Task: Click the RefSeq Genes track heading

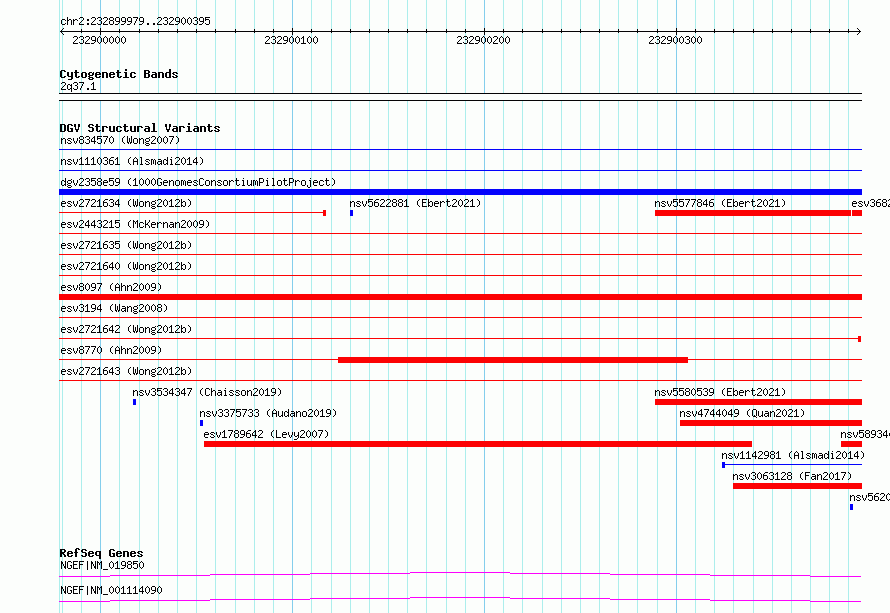Action: [x=101, y=553]
